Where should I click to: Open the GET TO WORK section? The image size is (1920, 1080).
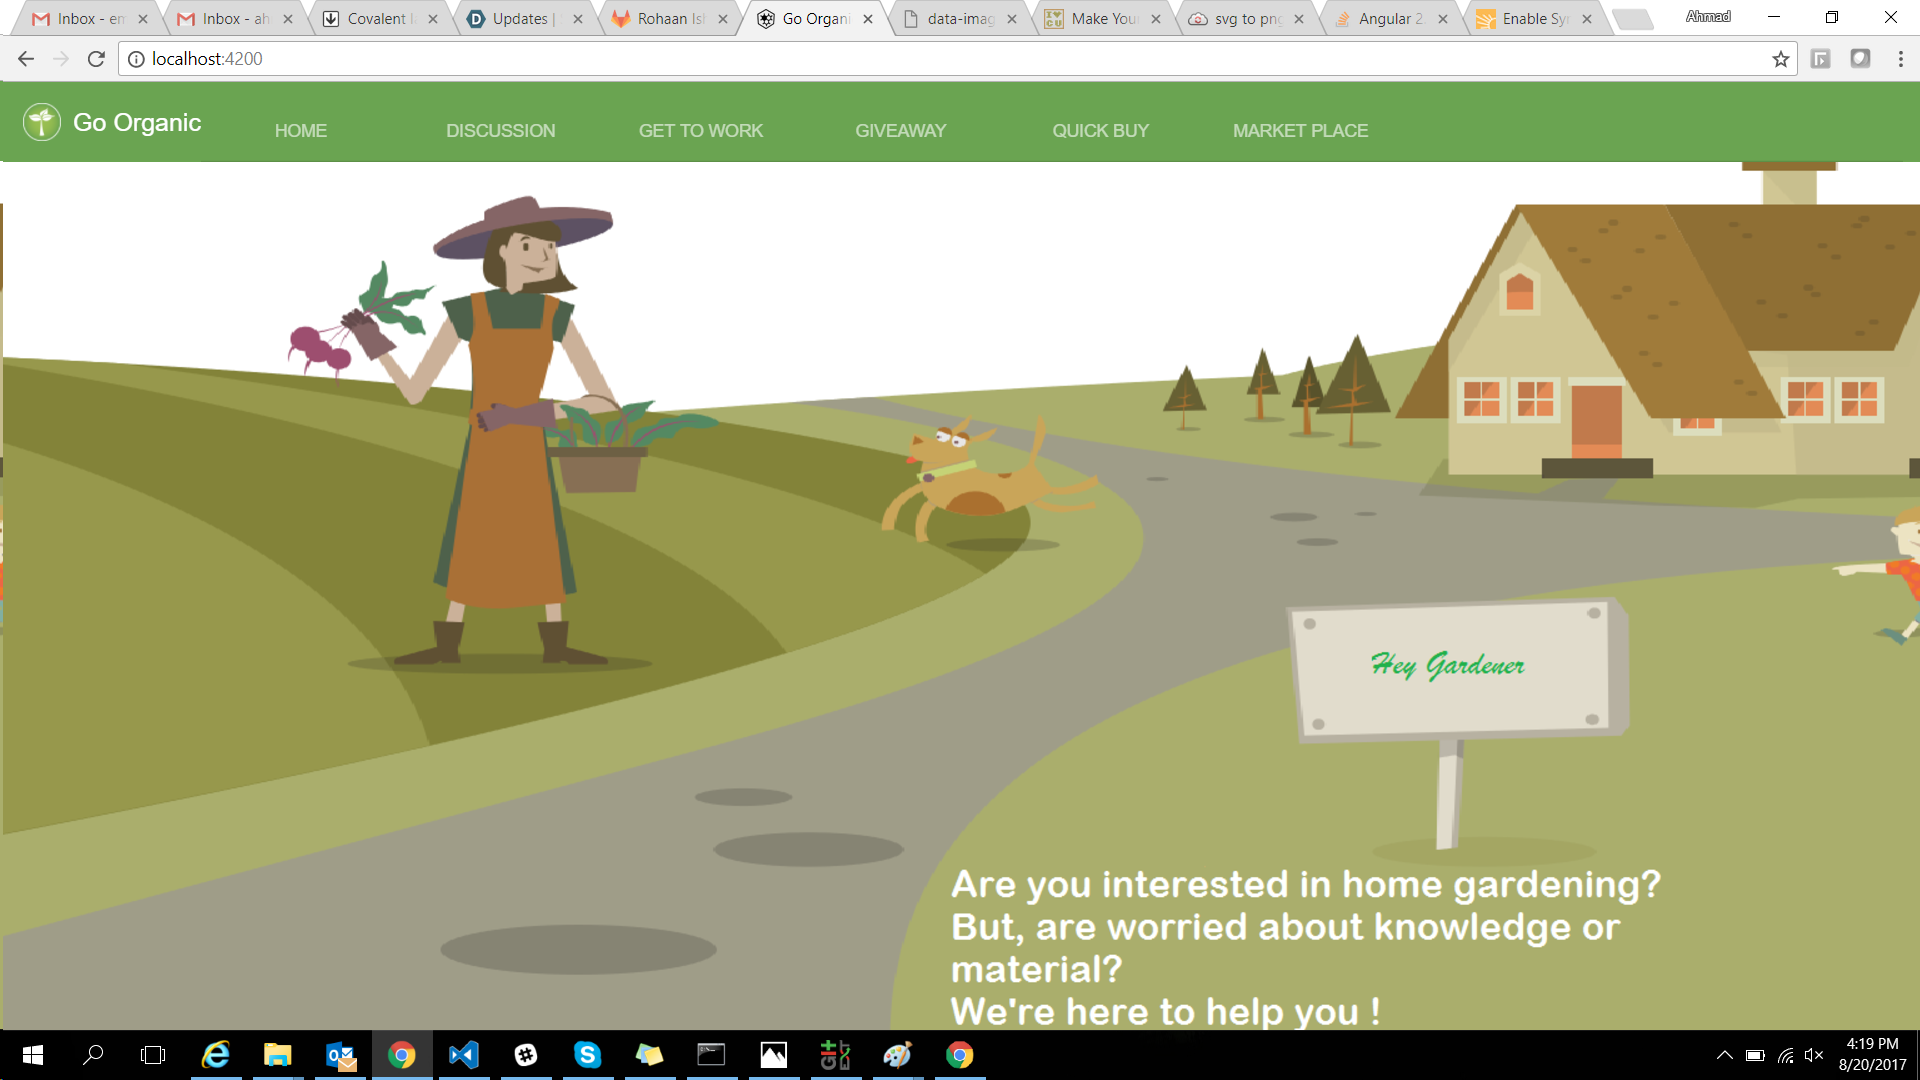tap(700, 131)
